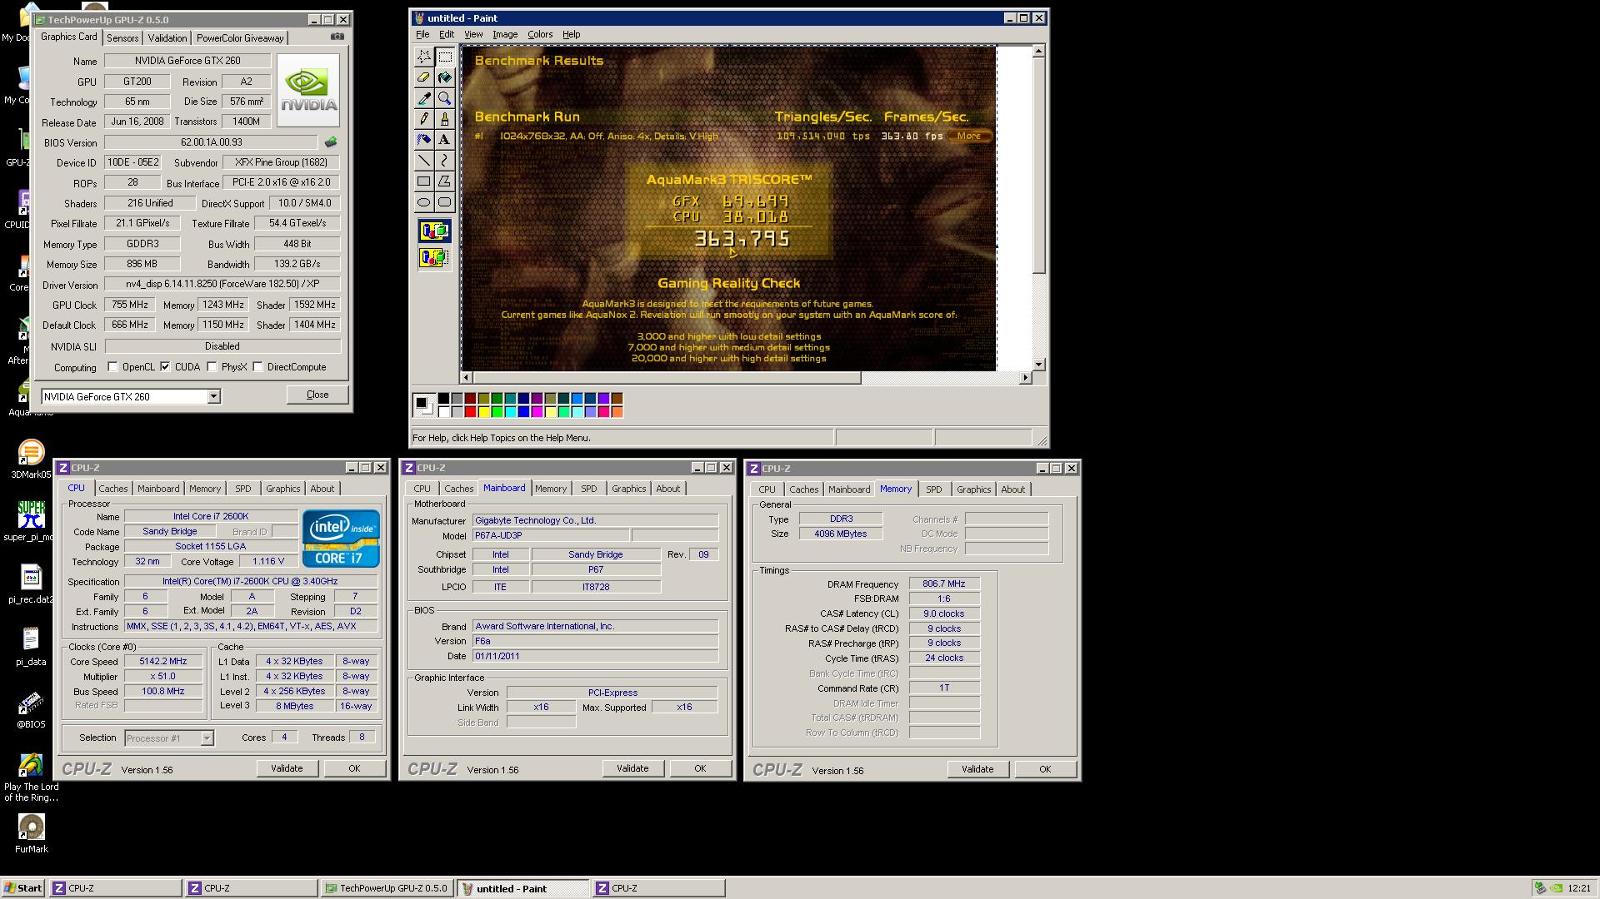1600x899 pixels.
Task: Select the Ellipse tool in Paint
Action: (x=424, y=202)
